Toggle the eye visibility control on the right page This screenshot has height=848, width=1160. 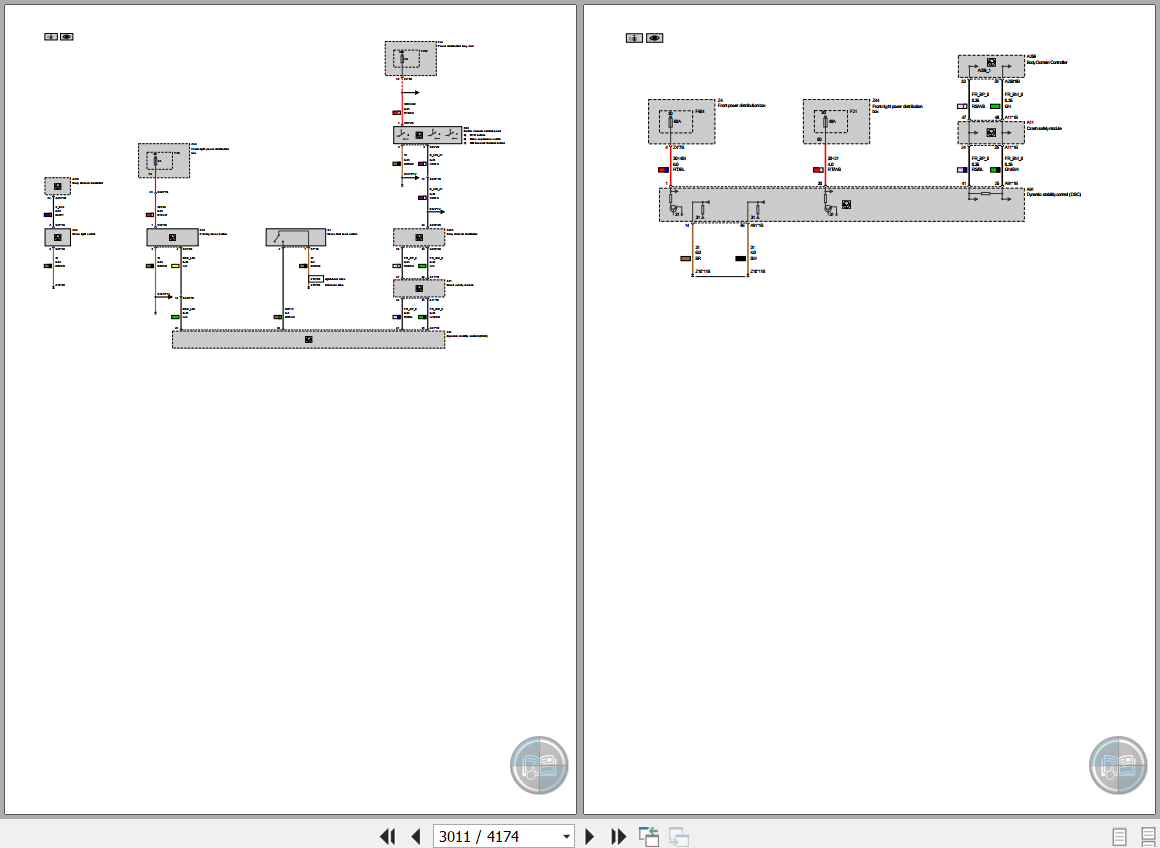tap(656, 38)
